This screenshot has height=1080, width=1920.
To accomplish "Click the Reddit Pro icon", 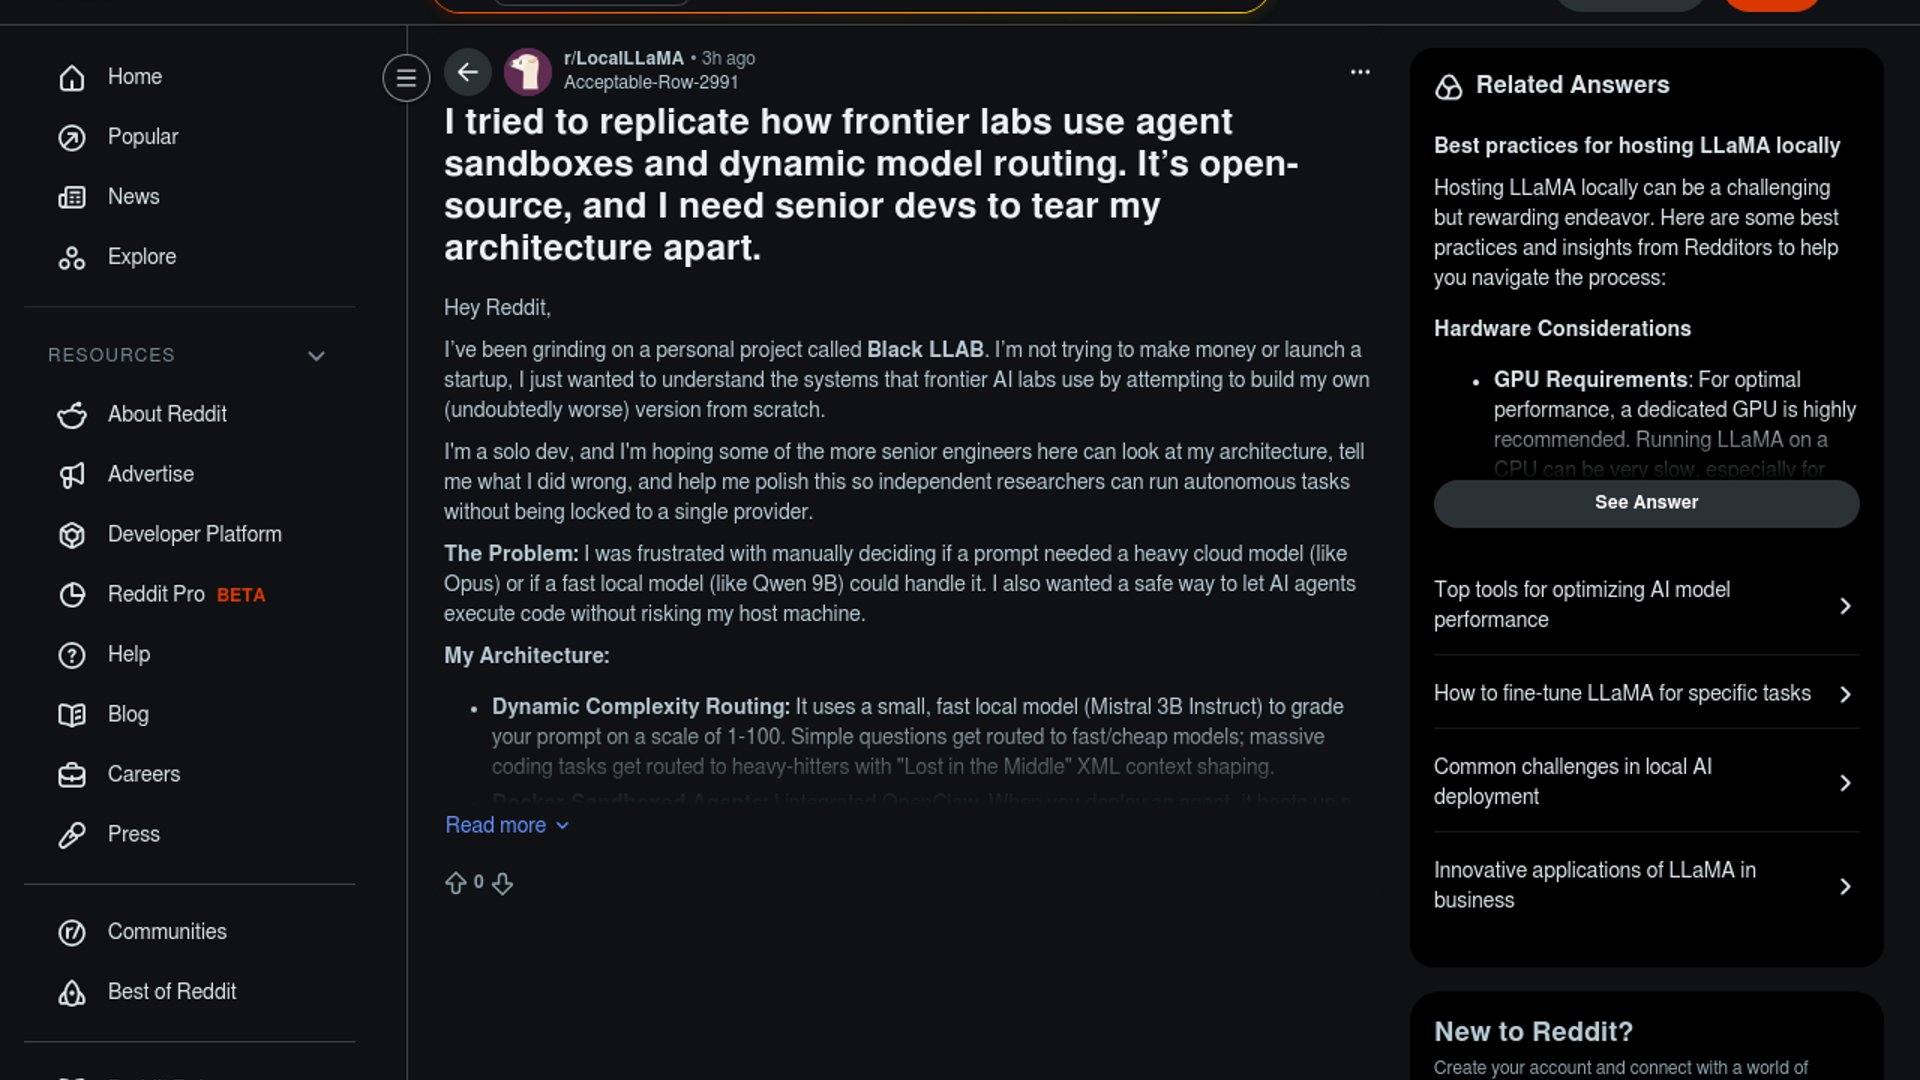I will [x=72, y=595].
